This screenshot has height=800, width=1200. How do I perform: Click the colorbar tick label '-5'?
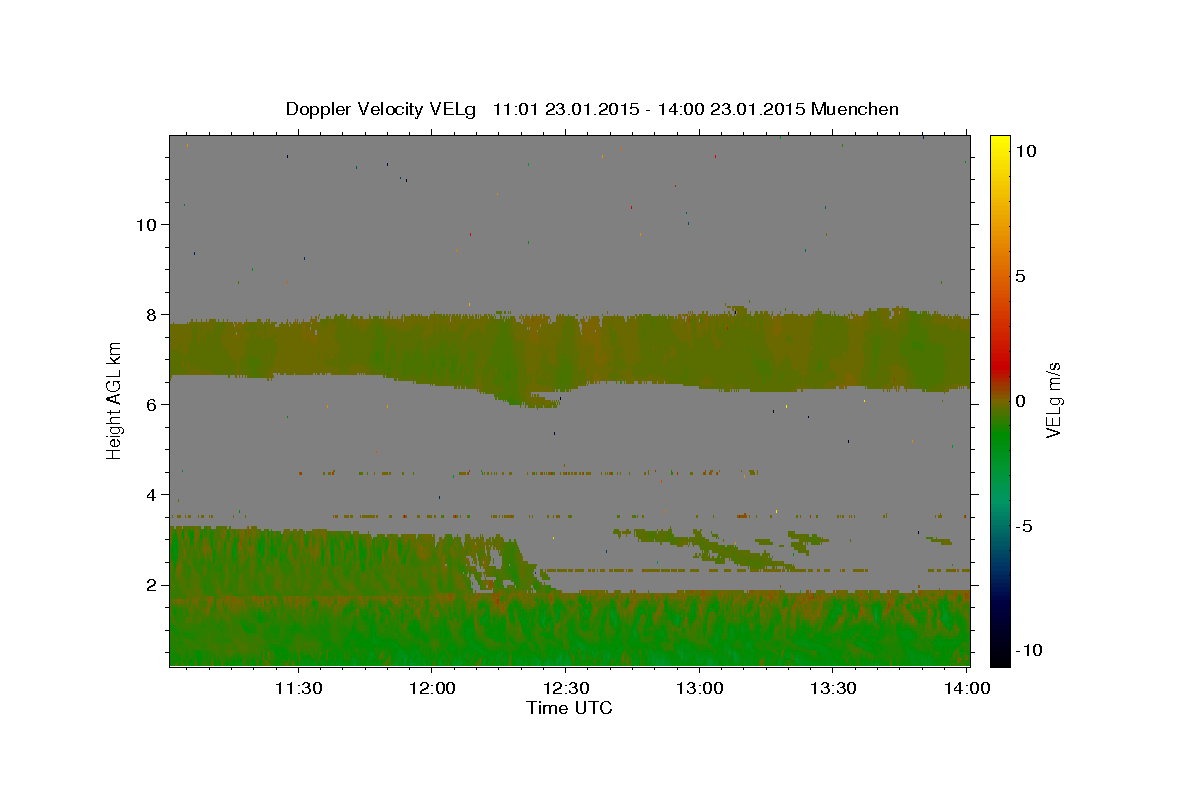pos(1025,526)
